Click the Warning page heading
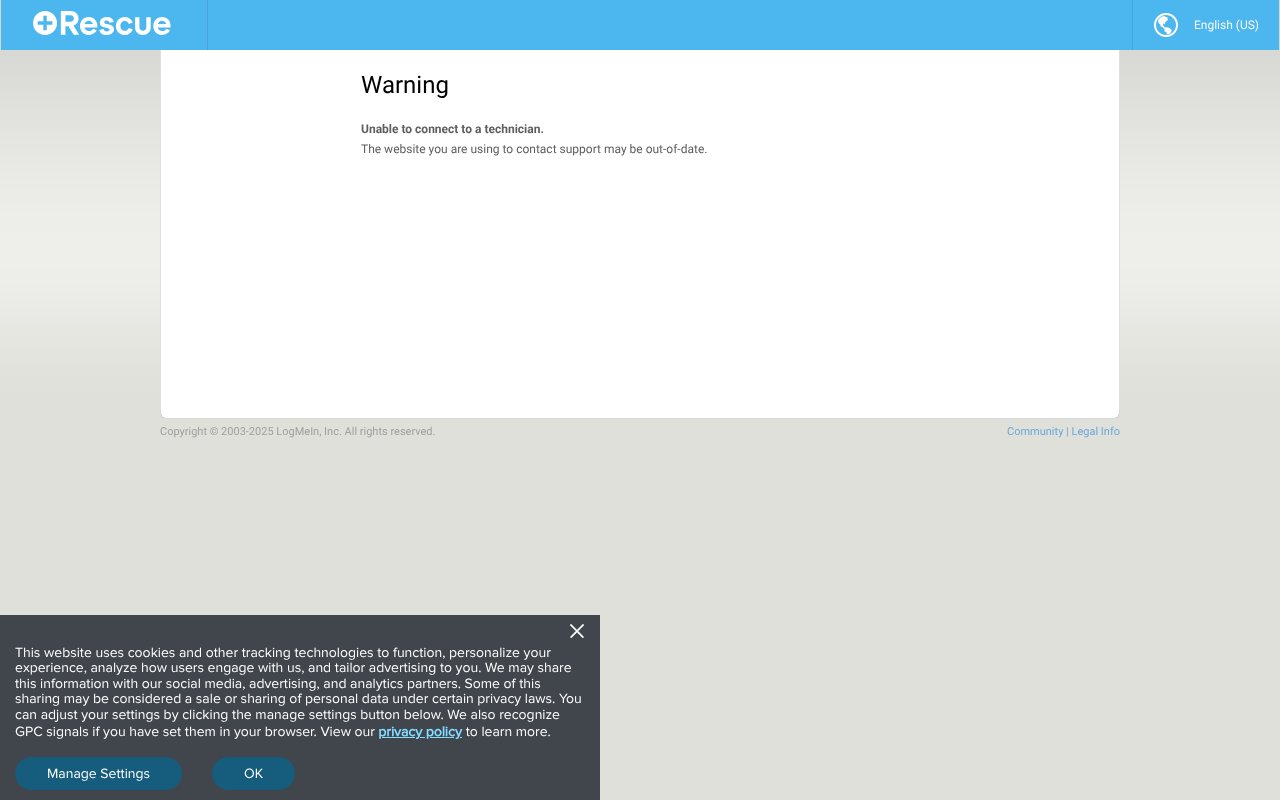 [405, 85]
